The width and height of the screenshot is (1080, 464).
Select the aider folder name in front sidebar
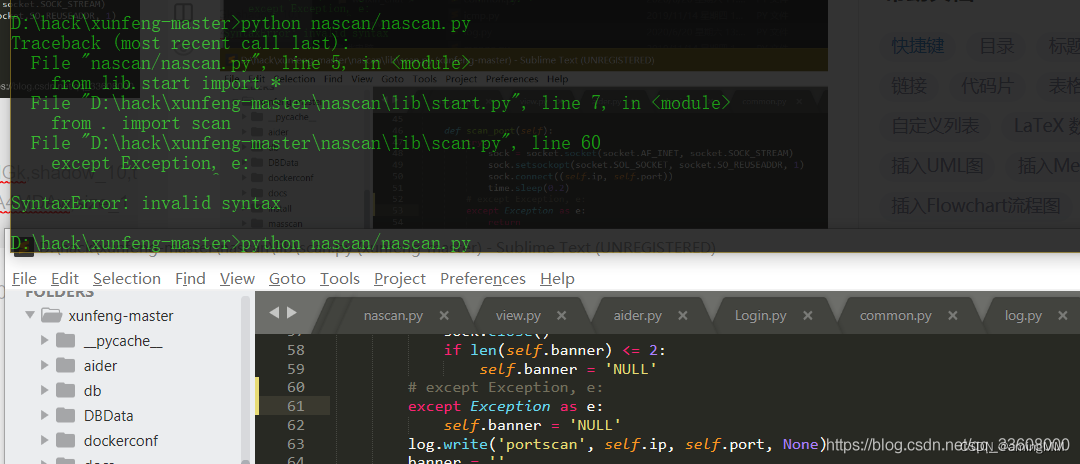[x=101, y=366]
